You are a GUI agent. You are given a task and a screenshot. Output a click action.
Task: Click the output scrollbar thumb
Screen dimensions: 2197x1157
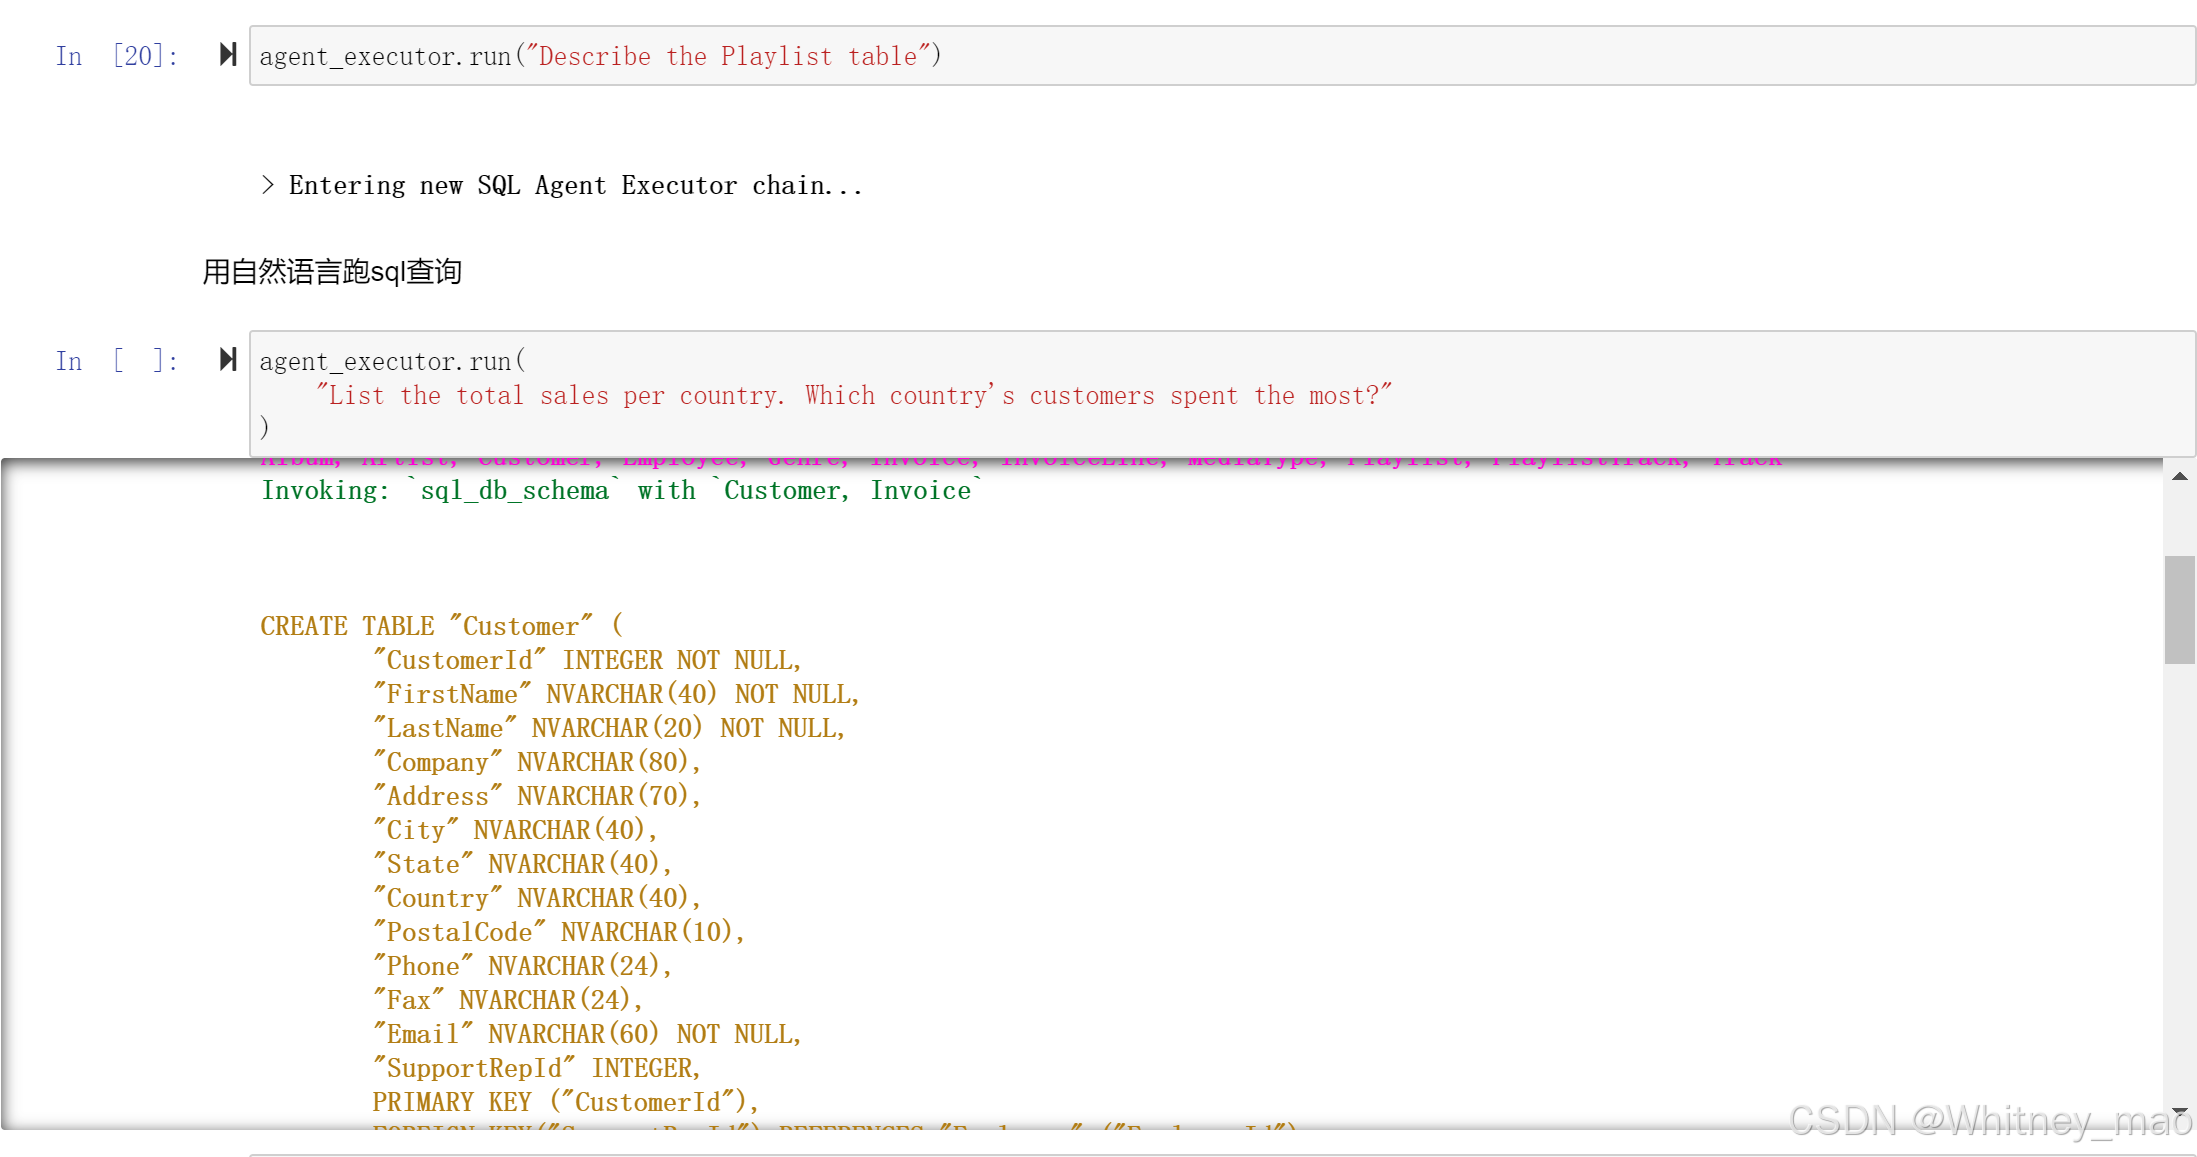point(2179,609)
